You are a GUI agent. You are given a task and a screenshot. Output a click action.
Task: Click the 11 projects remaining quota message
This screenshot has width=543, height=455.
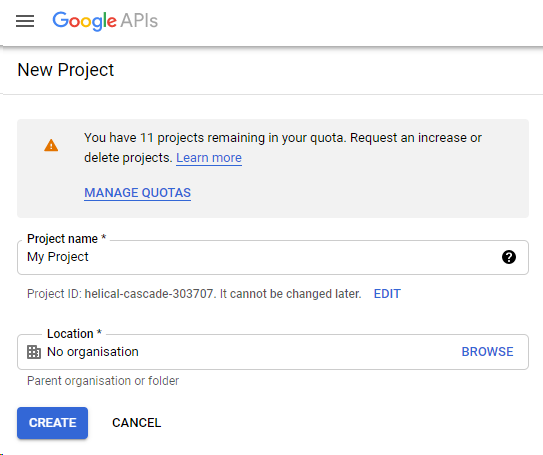283,148
